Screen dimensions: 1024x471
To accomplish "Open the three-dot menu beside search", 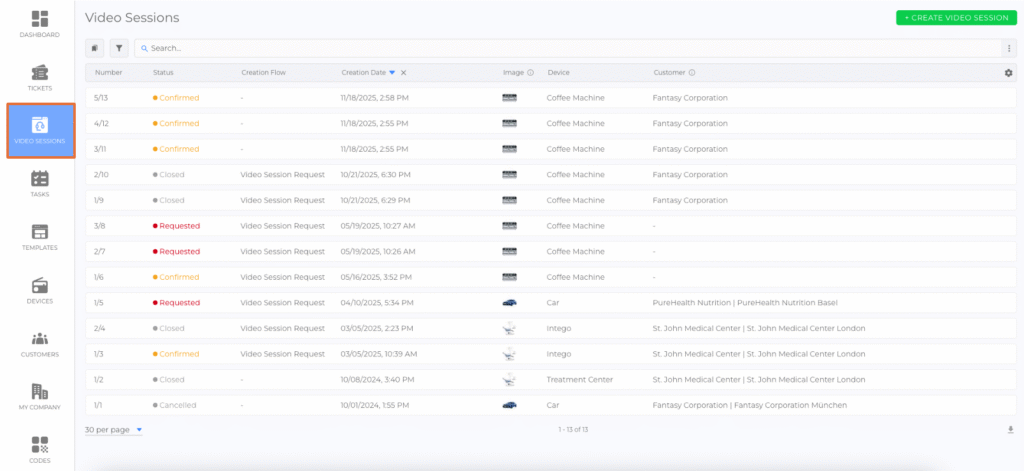I will click(x=1009, y=48).
